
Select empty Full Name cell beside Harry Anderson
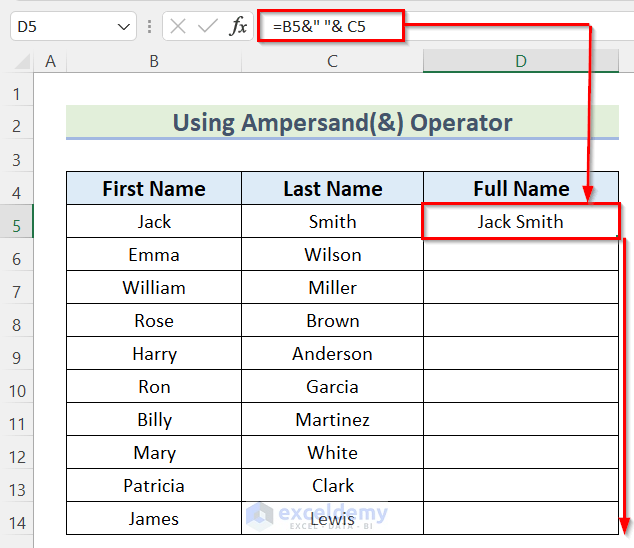pos(521,353)
